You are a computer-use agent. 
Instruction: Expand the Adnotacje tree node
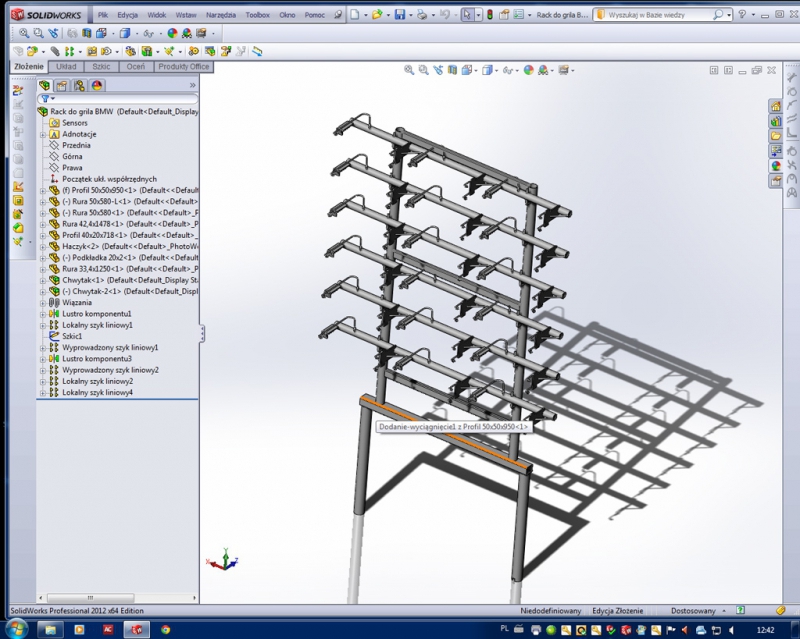(42, 134)
